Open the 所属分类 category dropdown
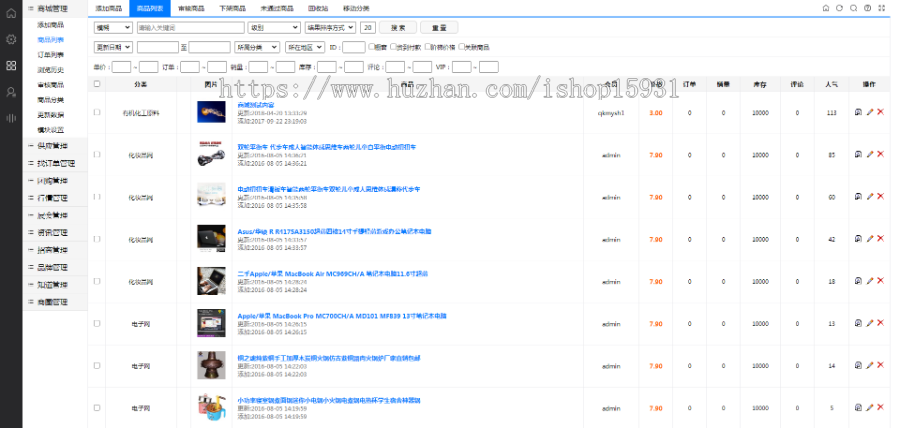The image size is (900, 428). coord(257,47)
